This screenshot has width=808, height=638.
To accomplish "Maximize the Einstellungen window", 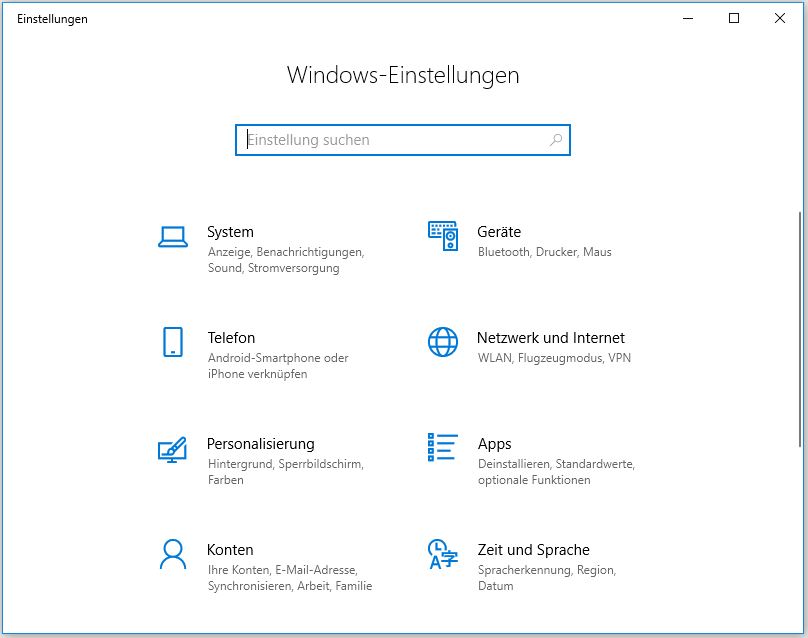I will point(734,18).
